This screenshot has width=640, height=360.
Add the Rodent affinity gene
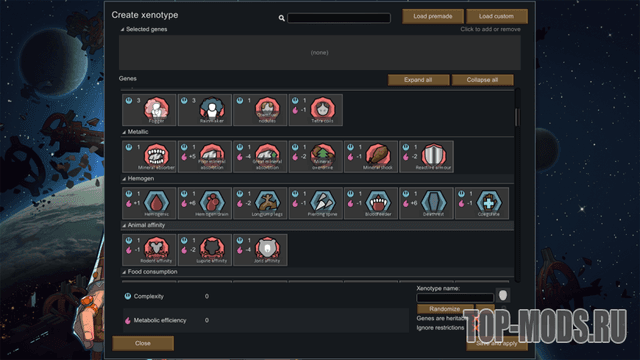click(149, 250)
